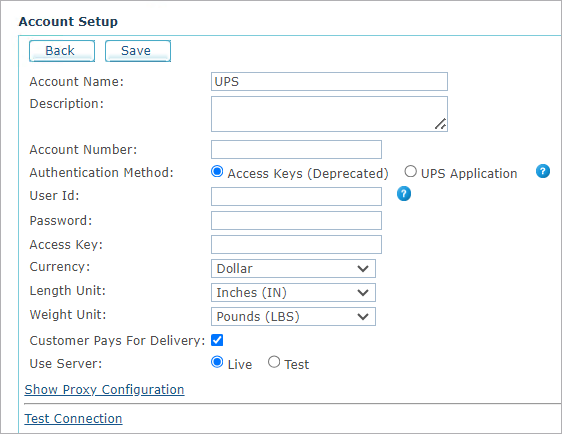Open the Currency dropdown
This screenshot has width=562, height=434.
[293, 269]
